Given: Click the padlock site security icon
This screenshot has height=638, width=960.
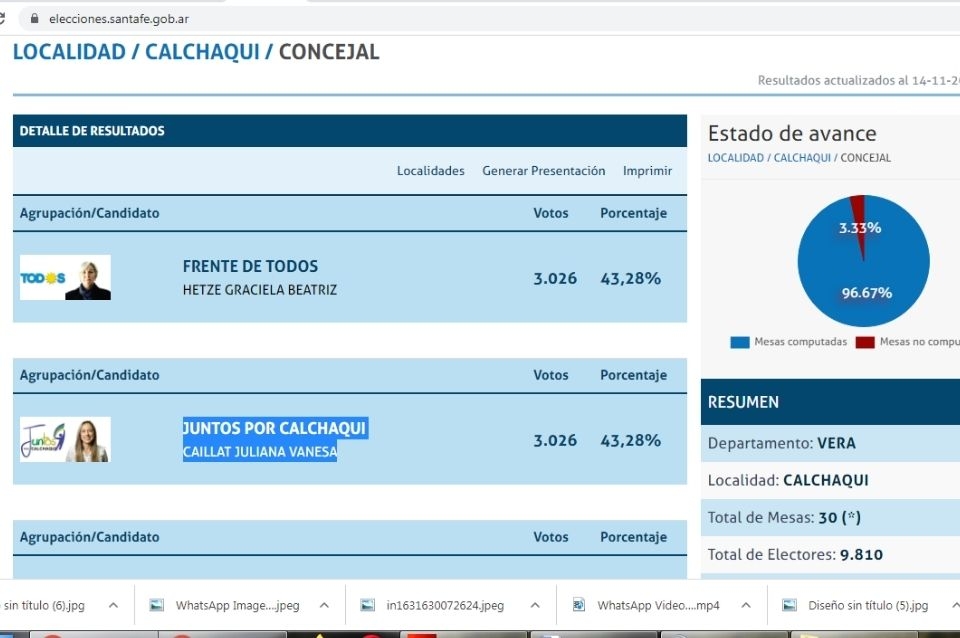Looking at the screenshot, I should (33, 18).
